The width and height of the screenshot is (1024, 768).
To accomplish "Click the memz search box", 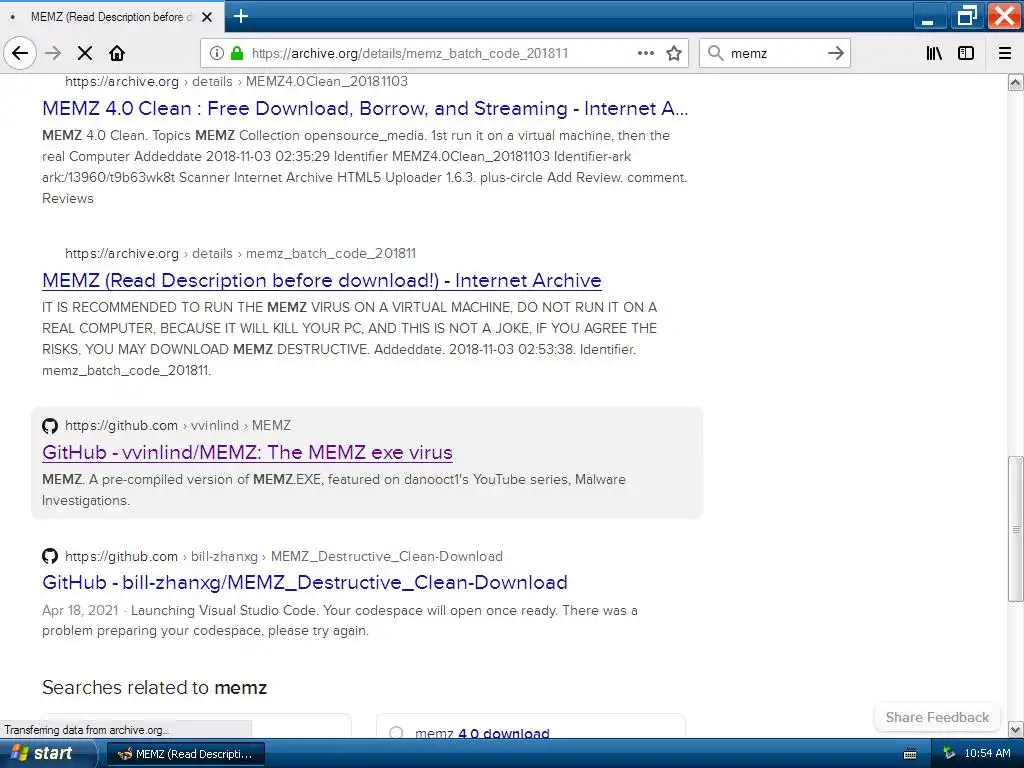I will pos(775,53).
